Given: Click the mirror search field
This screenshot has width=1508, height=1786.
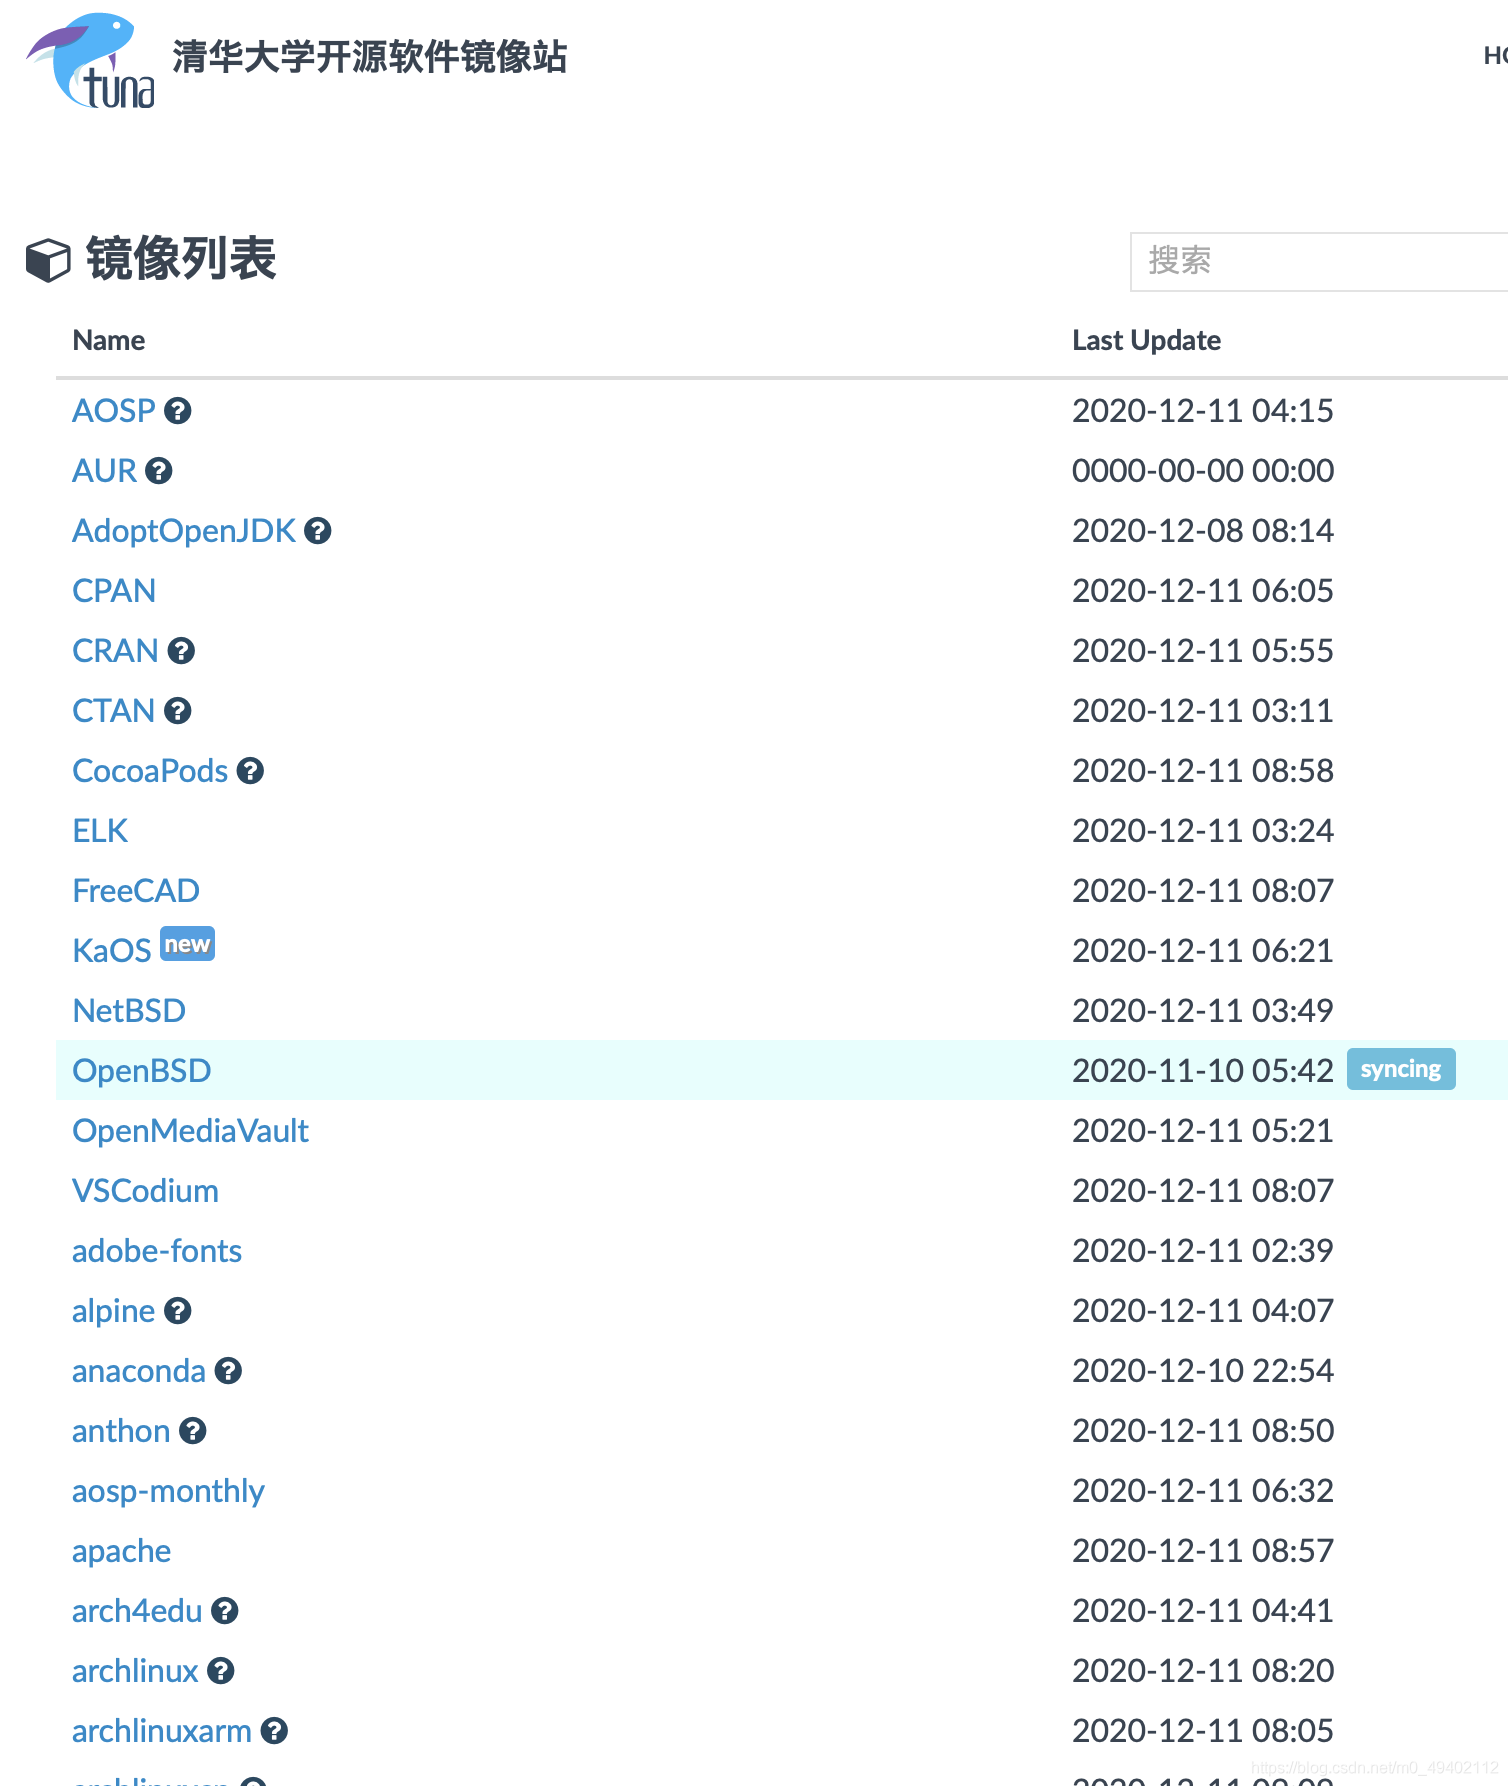Looking at the screenshot, I should (x=1319, y=262).
